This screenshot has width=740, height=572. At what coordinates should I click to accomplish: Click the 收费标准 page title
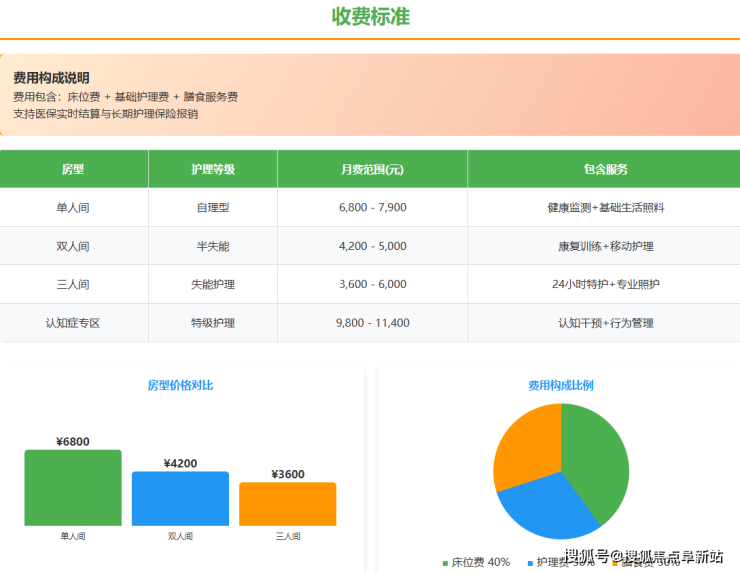pyautogui.click(x=370, y=17)
